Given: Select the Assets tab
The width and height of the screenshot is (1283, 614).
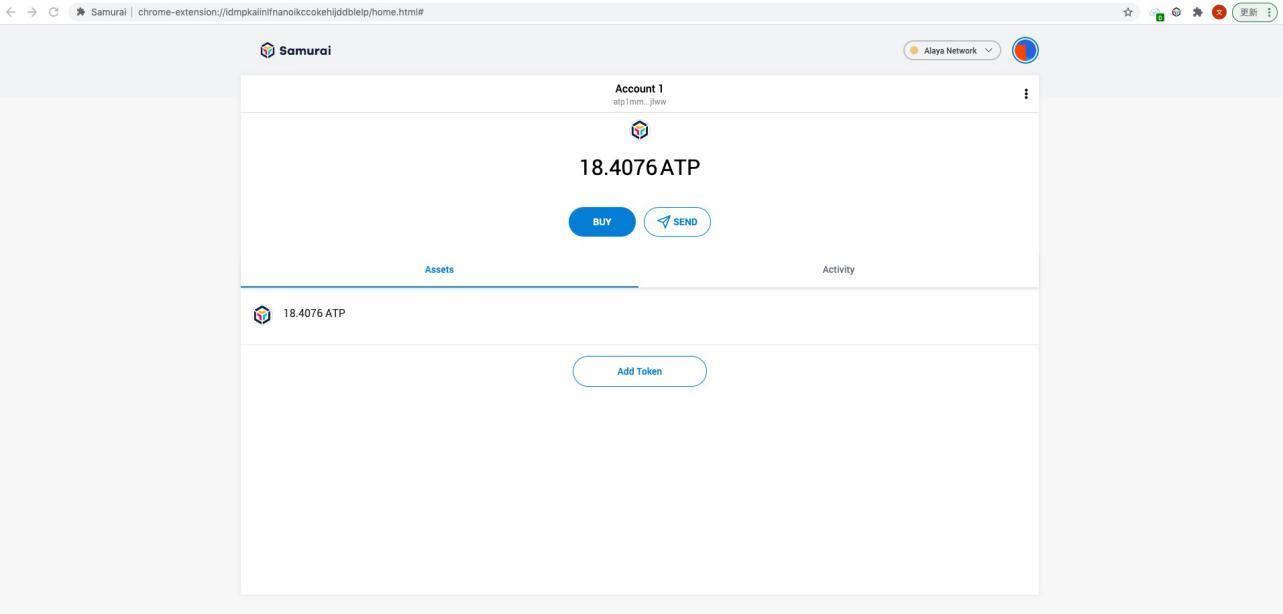Looking at the screenshot, I should coord(439,270).
